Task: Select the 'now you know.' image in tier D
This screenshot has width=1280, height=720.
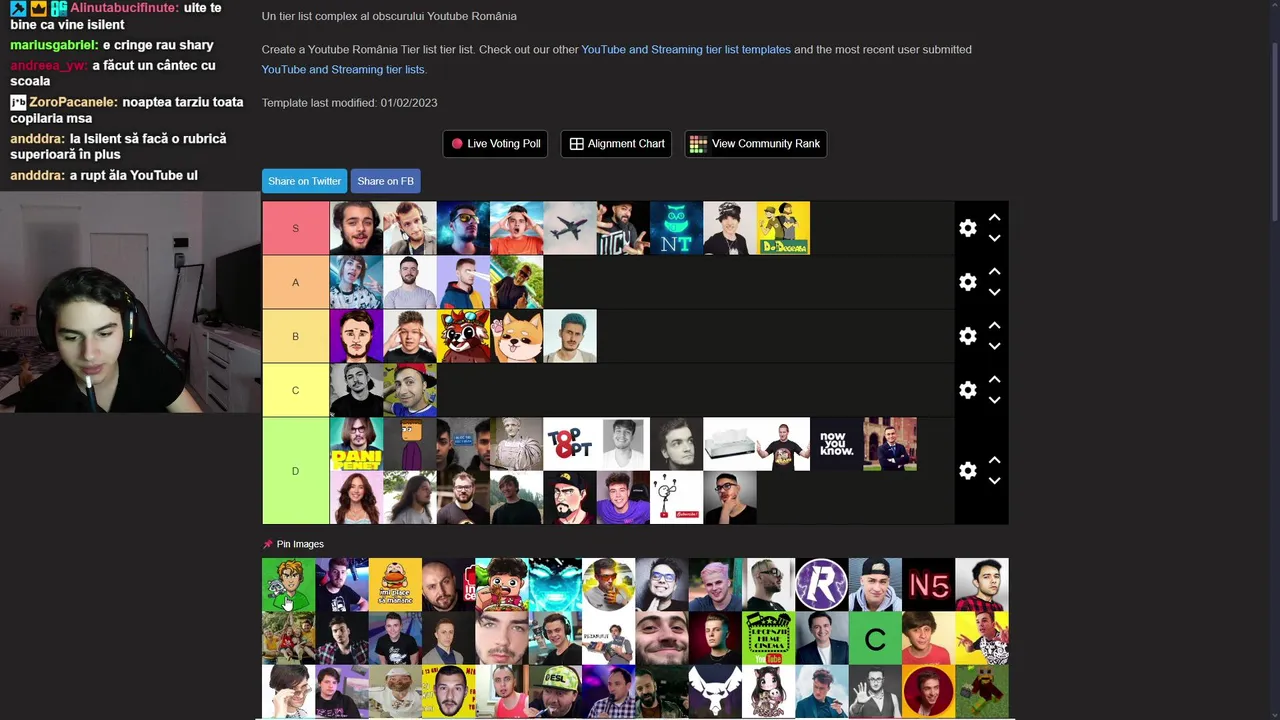Action: (x=836, y=444)
